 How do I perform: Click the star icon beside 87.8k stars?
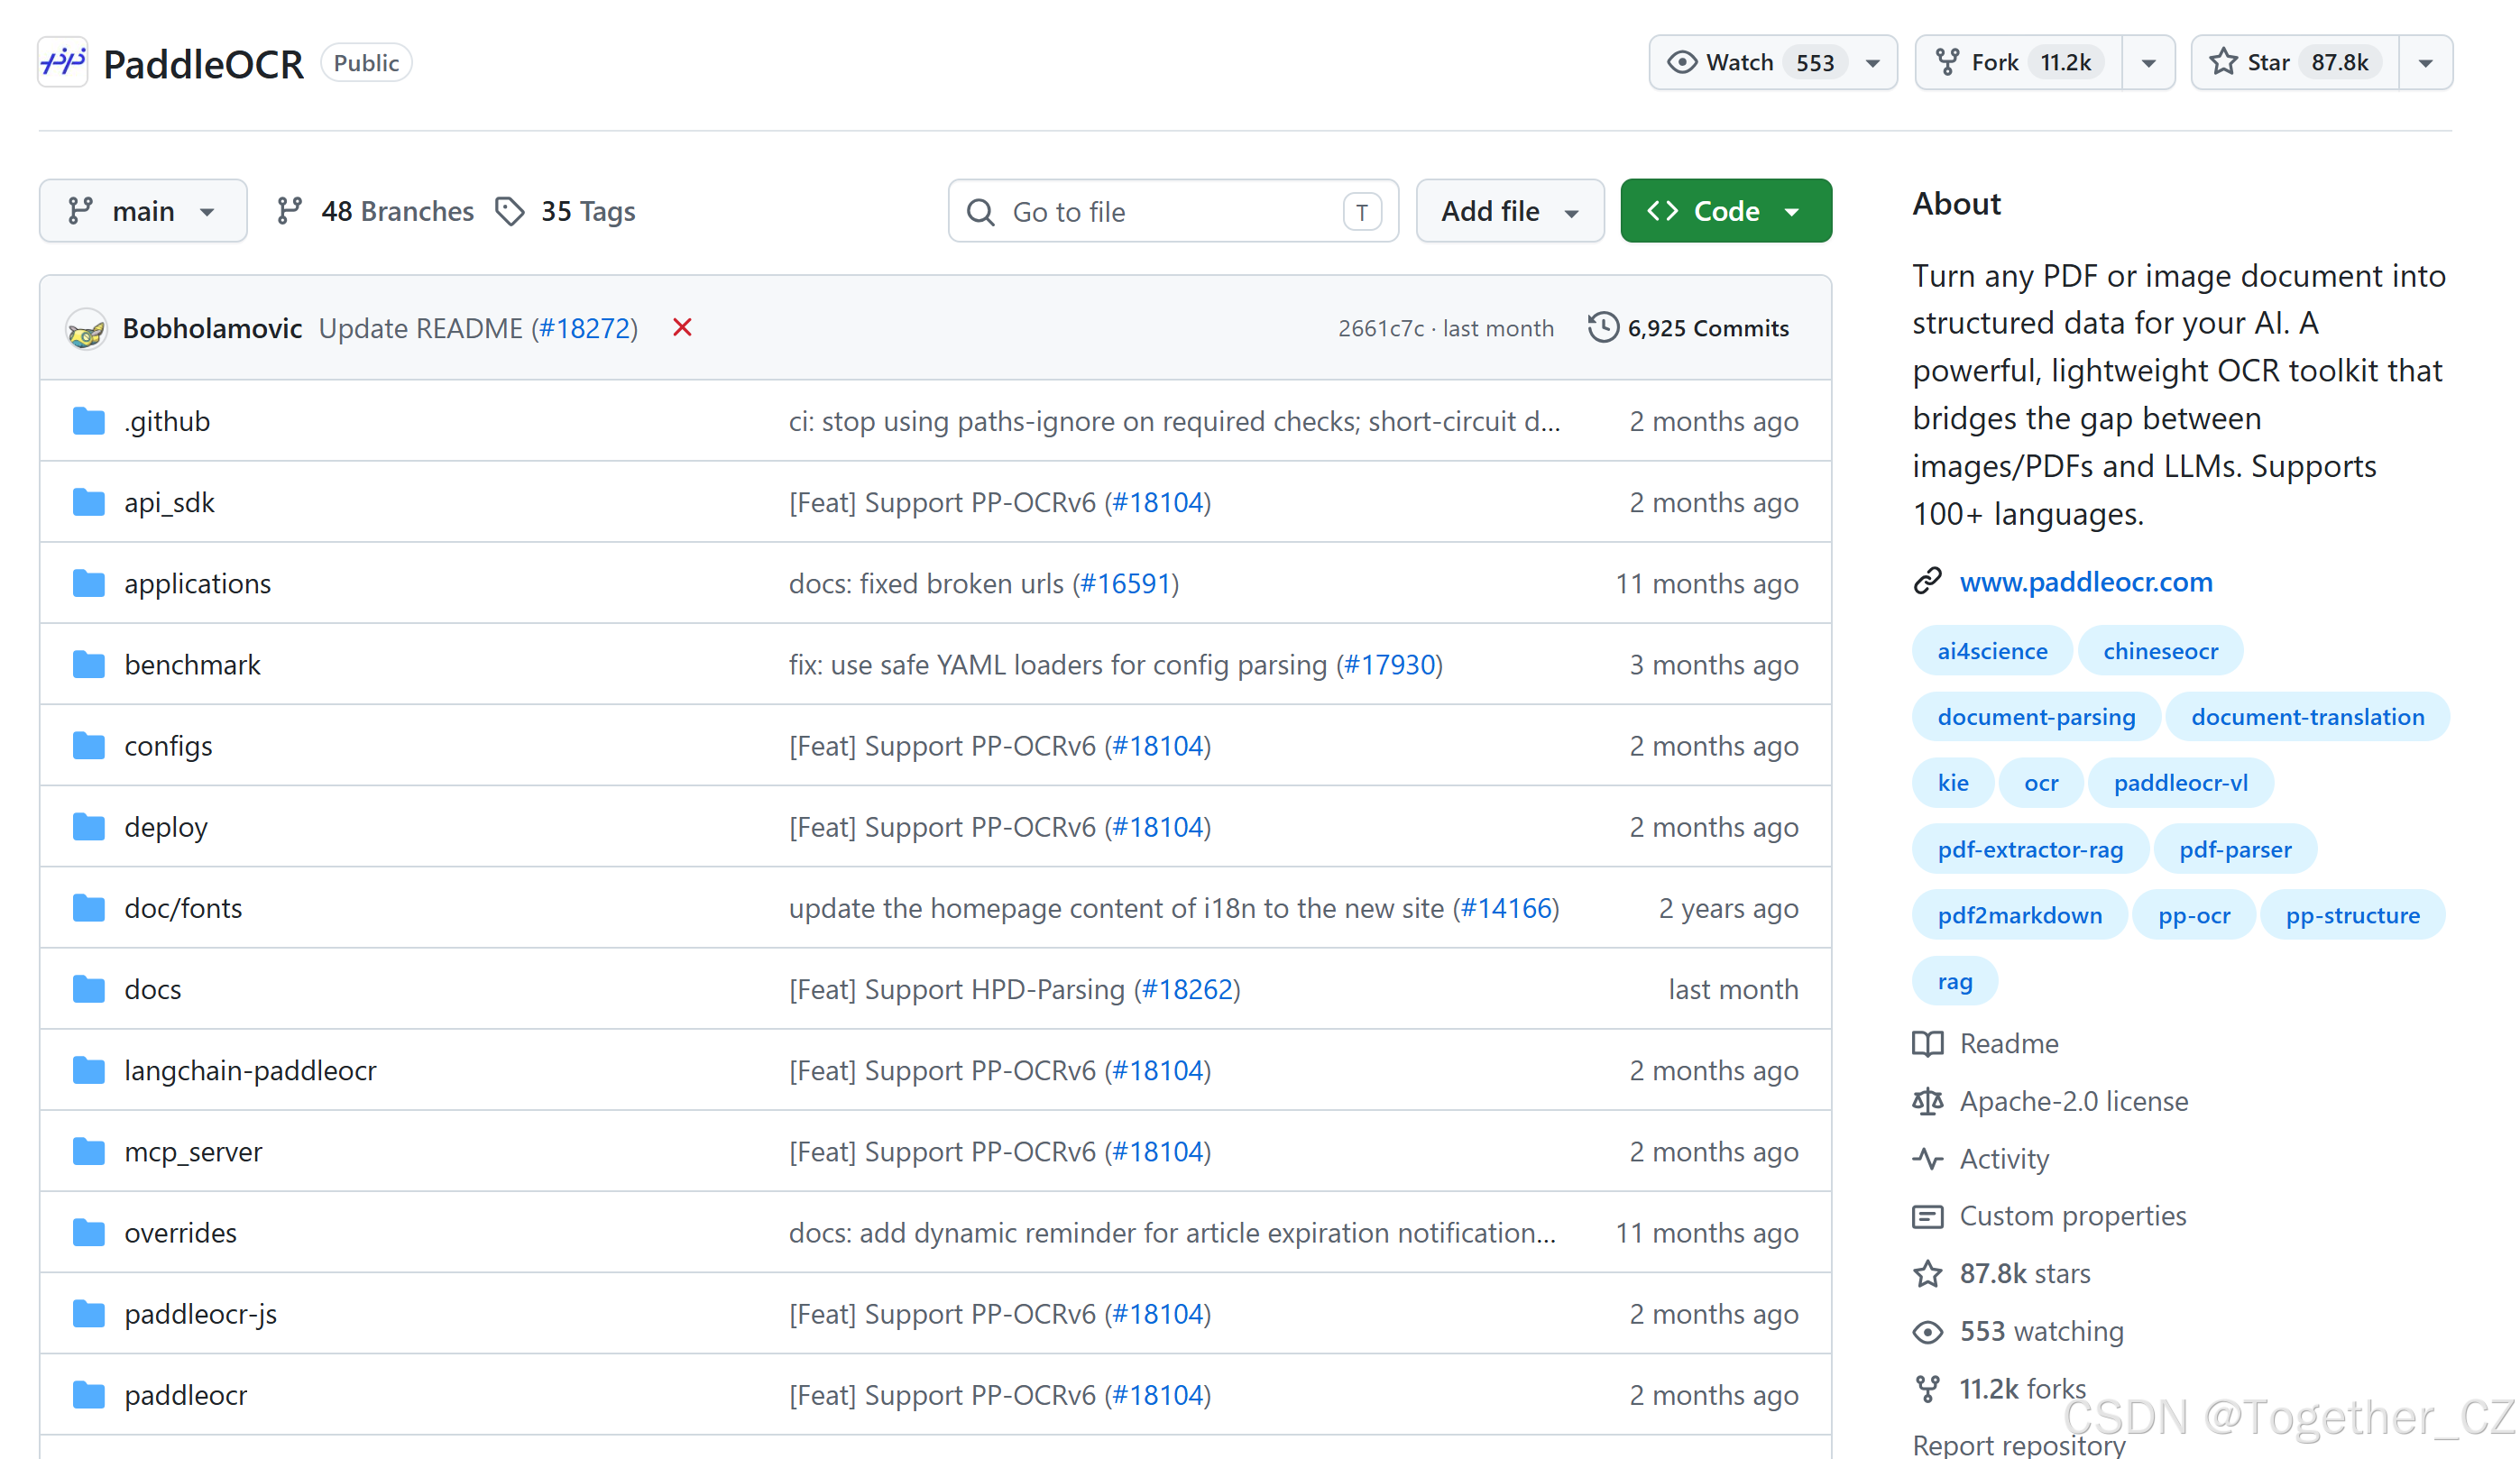click(x=1927, y=1275)
